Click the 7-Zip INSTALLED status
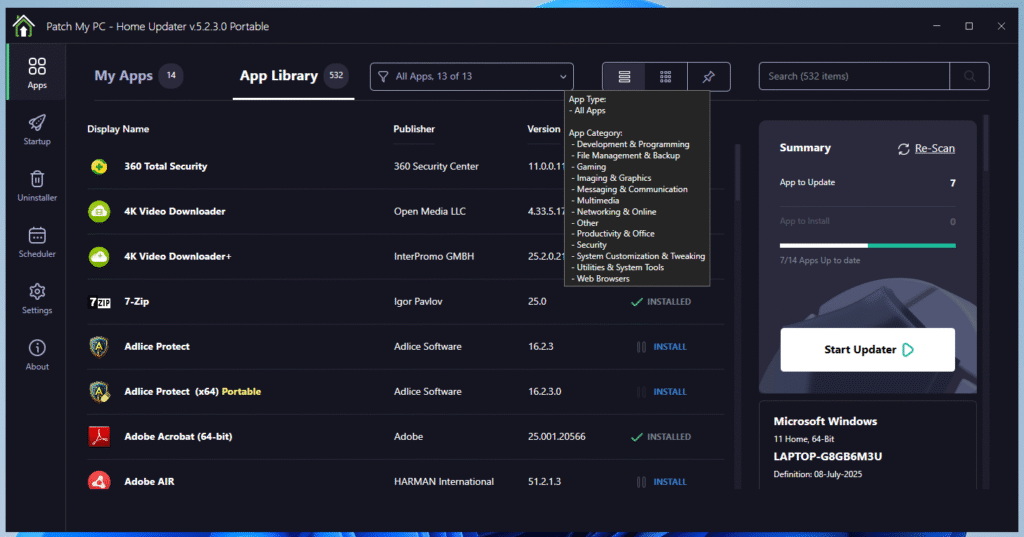The width and height of the screenshot is (1024, 537). [661, 302]
